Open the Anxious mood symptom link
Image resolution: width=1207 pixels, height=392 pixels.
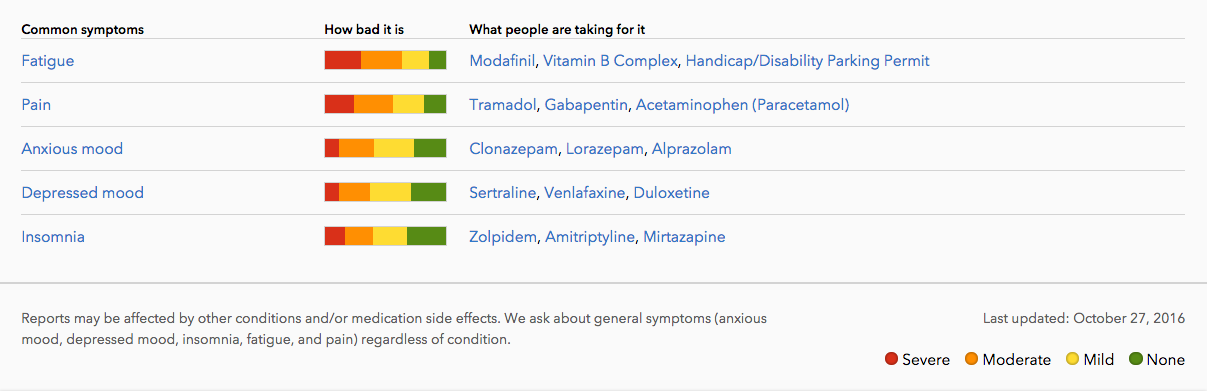tap(72, 149)
